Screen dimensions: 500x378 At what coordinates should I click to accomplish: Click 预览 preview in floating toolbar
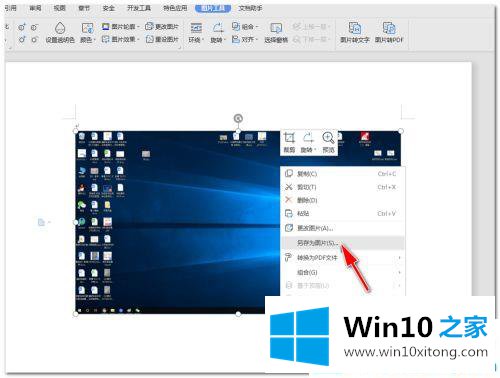coord(328,142)
